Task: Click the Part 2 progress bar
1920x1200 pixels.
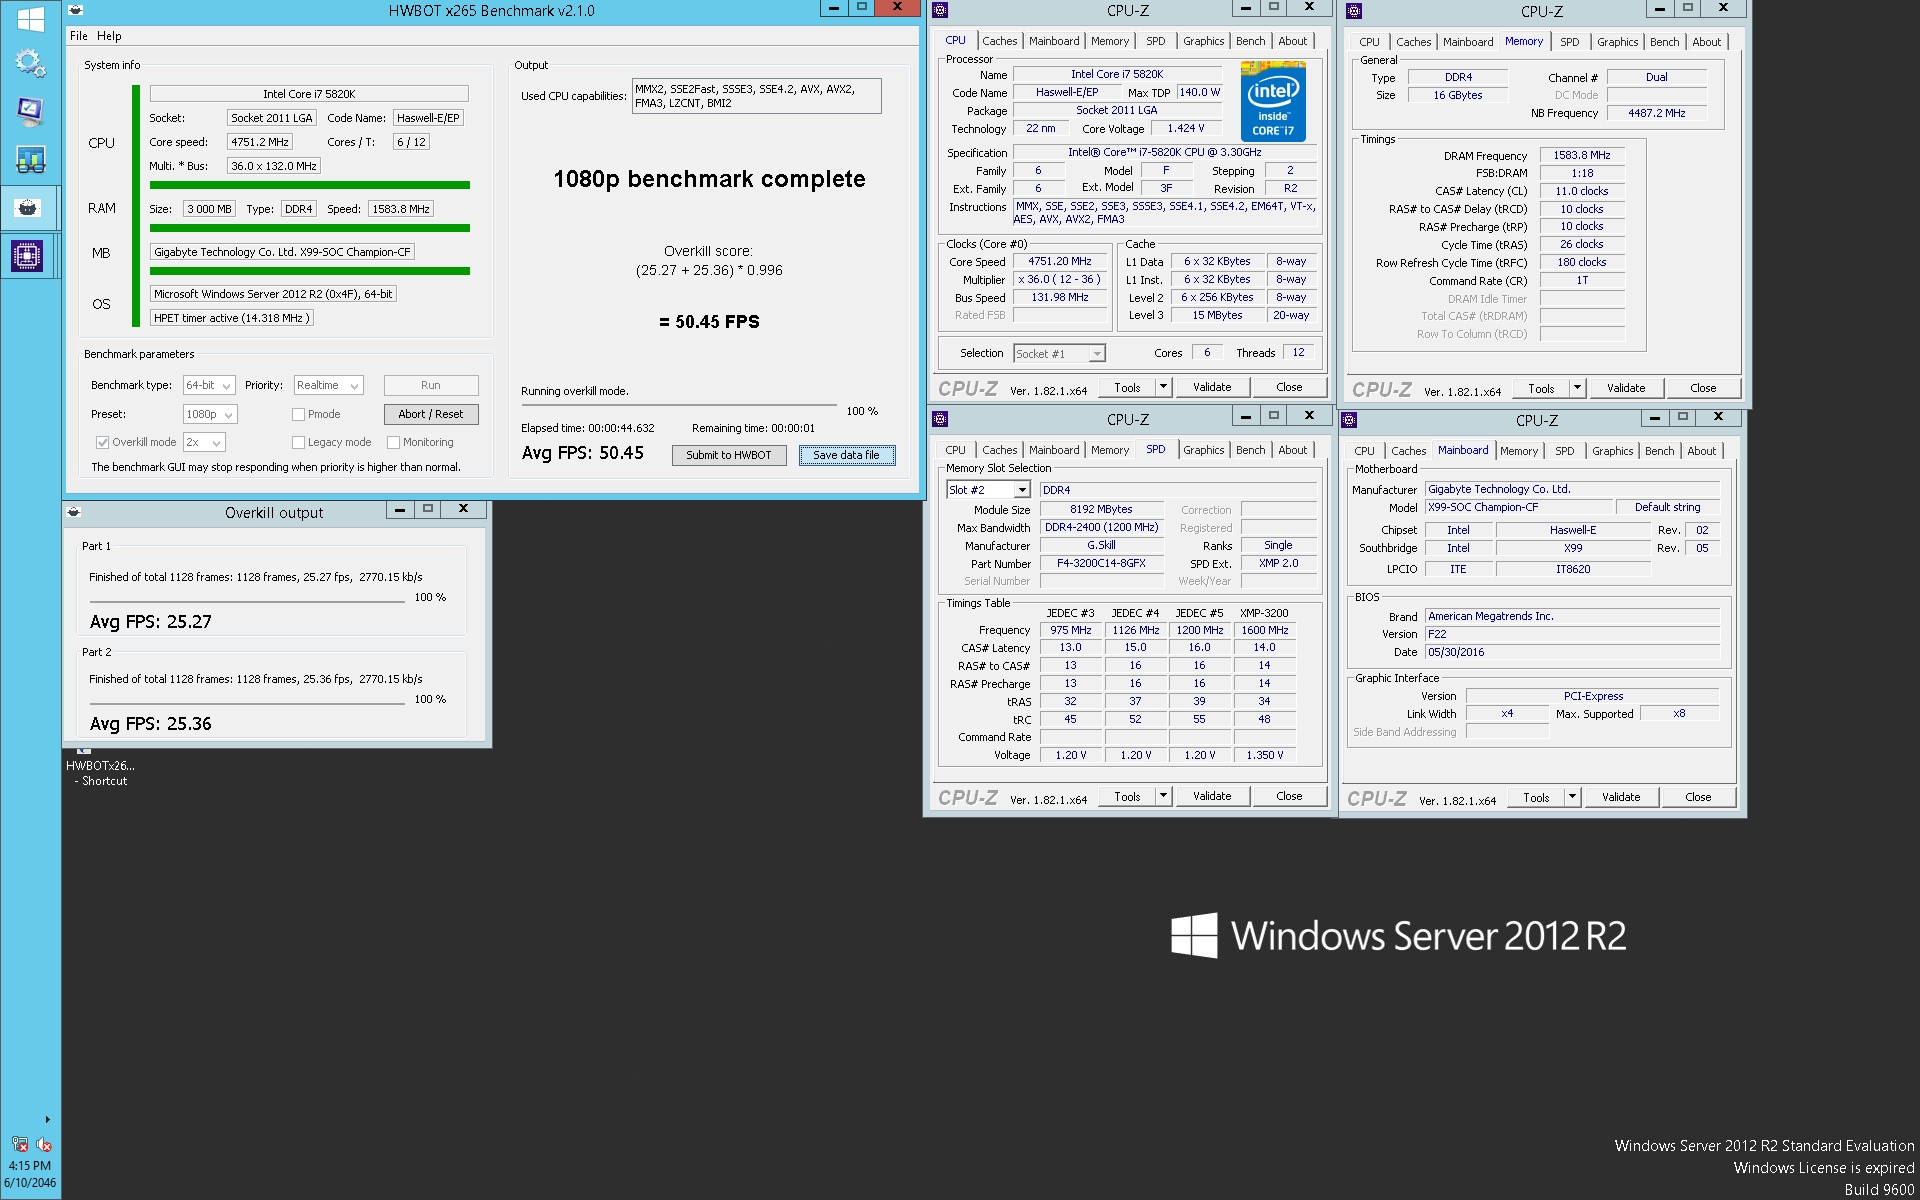Action: click(x=247, y=704)
